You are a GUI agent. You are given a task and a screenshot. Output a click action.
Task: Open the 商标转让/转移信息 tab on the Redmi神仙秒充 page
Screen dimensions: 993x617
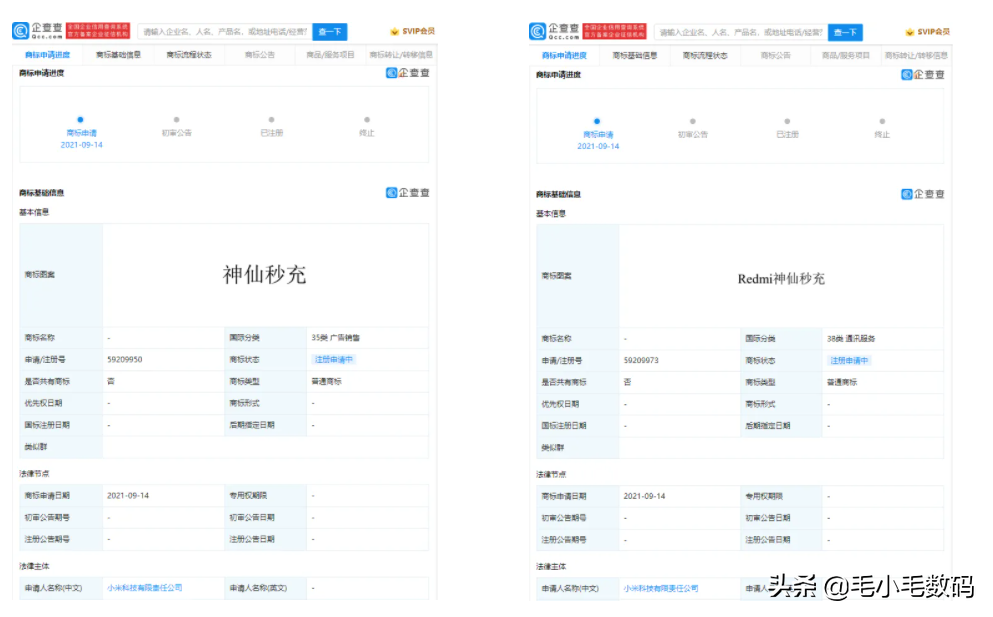coord(916,55)
